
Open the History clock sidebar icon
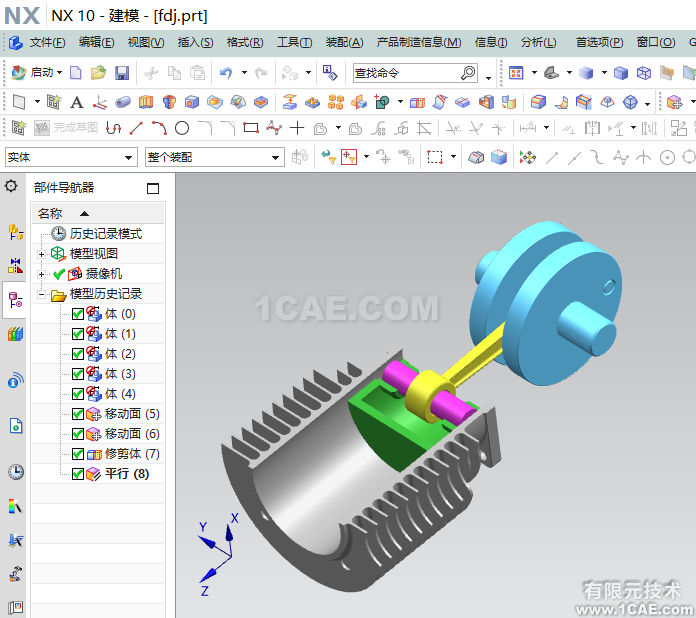(16, 472)
